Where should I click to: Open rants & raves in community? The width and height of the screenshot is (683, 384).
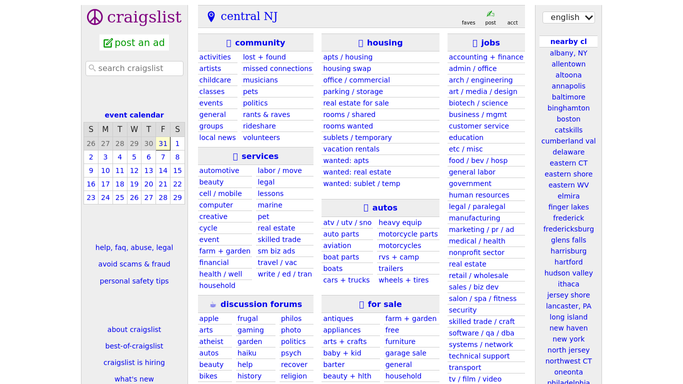point(266,115)
